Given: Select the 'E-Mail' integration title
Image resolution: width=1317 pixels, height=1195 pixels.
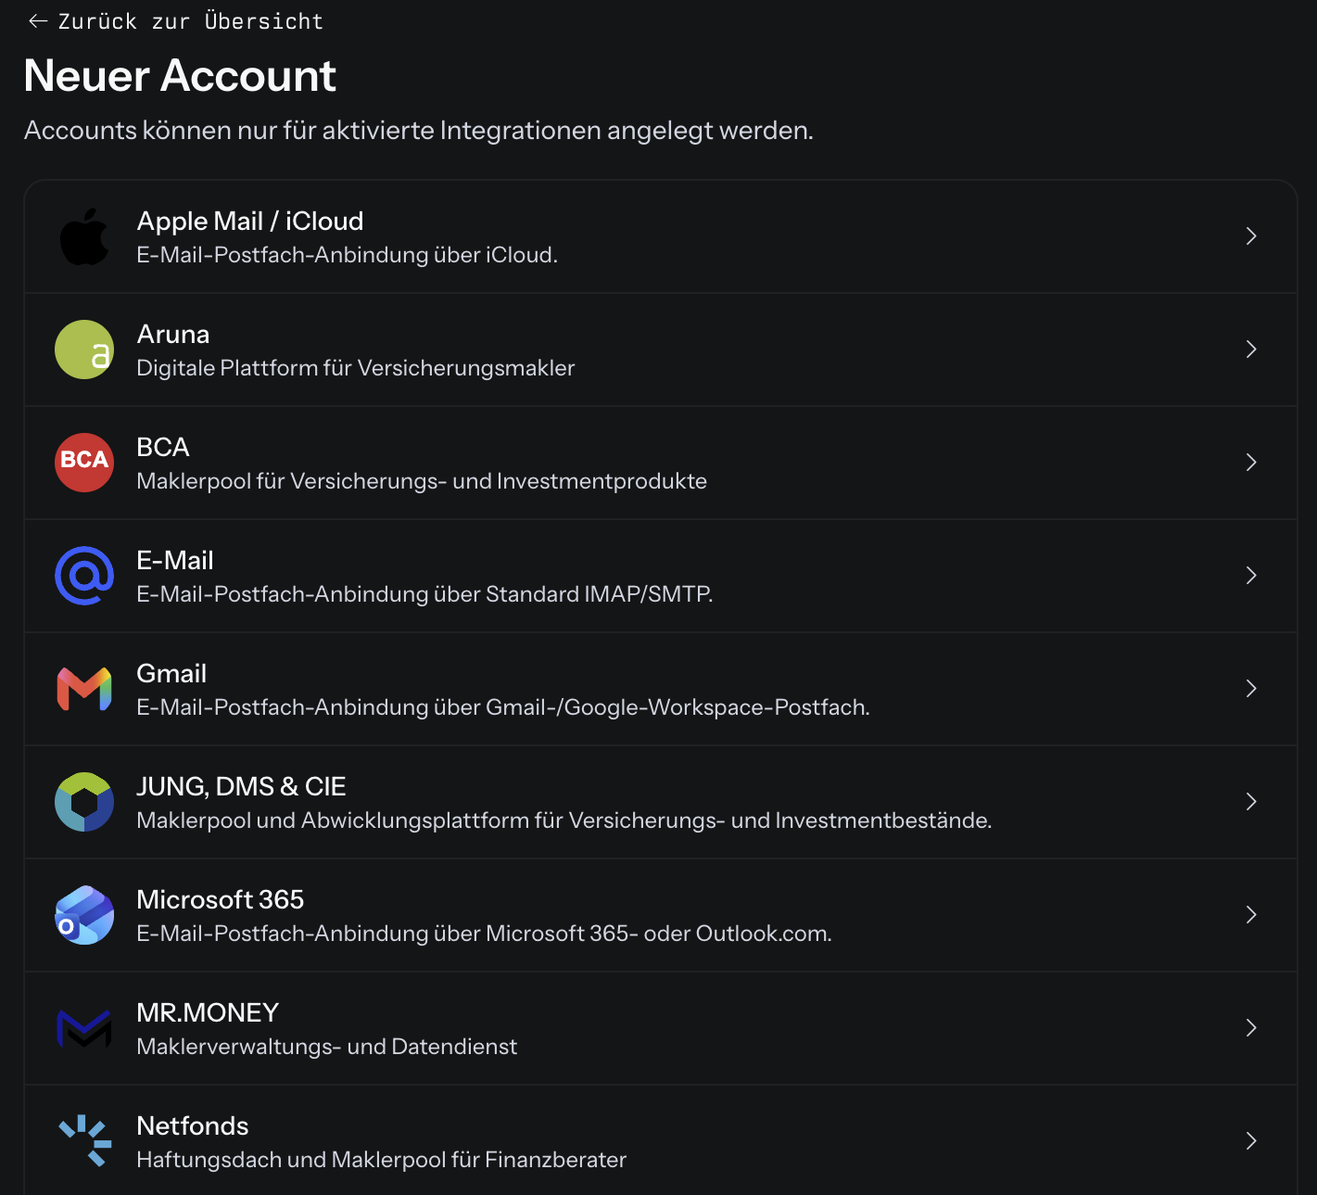Looking at the screenshot, I should [x=175, y=560].
